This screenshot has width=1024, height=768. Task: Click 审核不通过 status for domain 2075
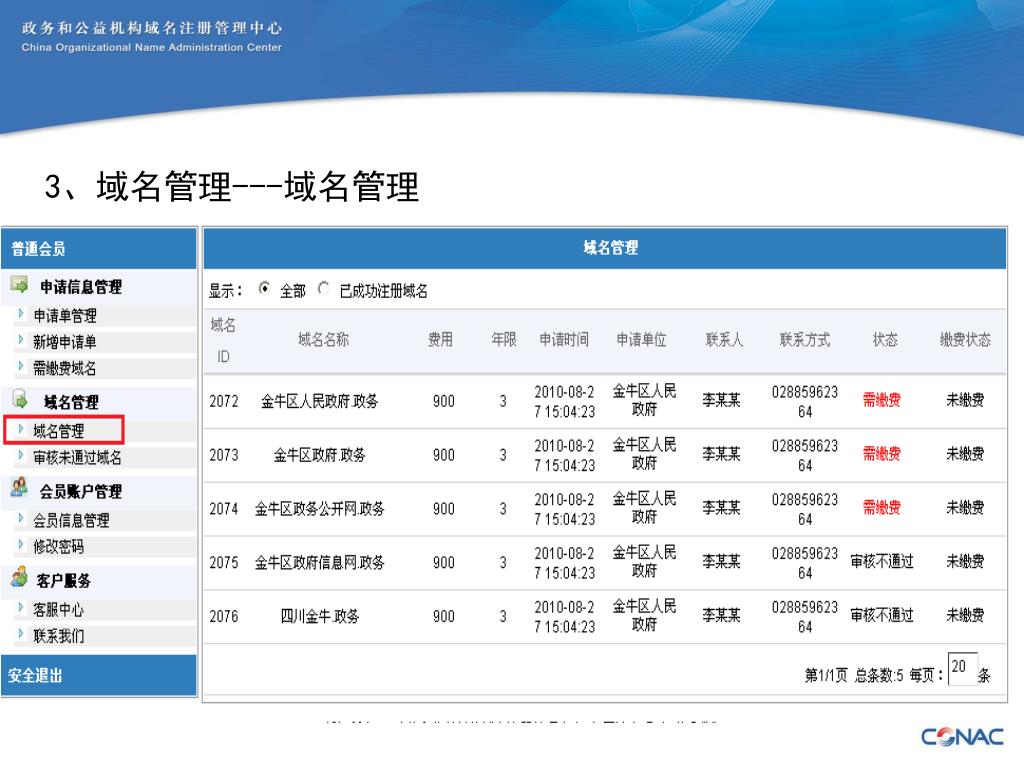pyautogui.click(x=882, y=561)
